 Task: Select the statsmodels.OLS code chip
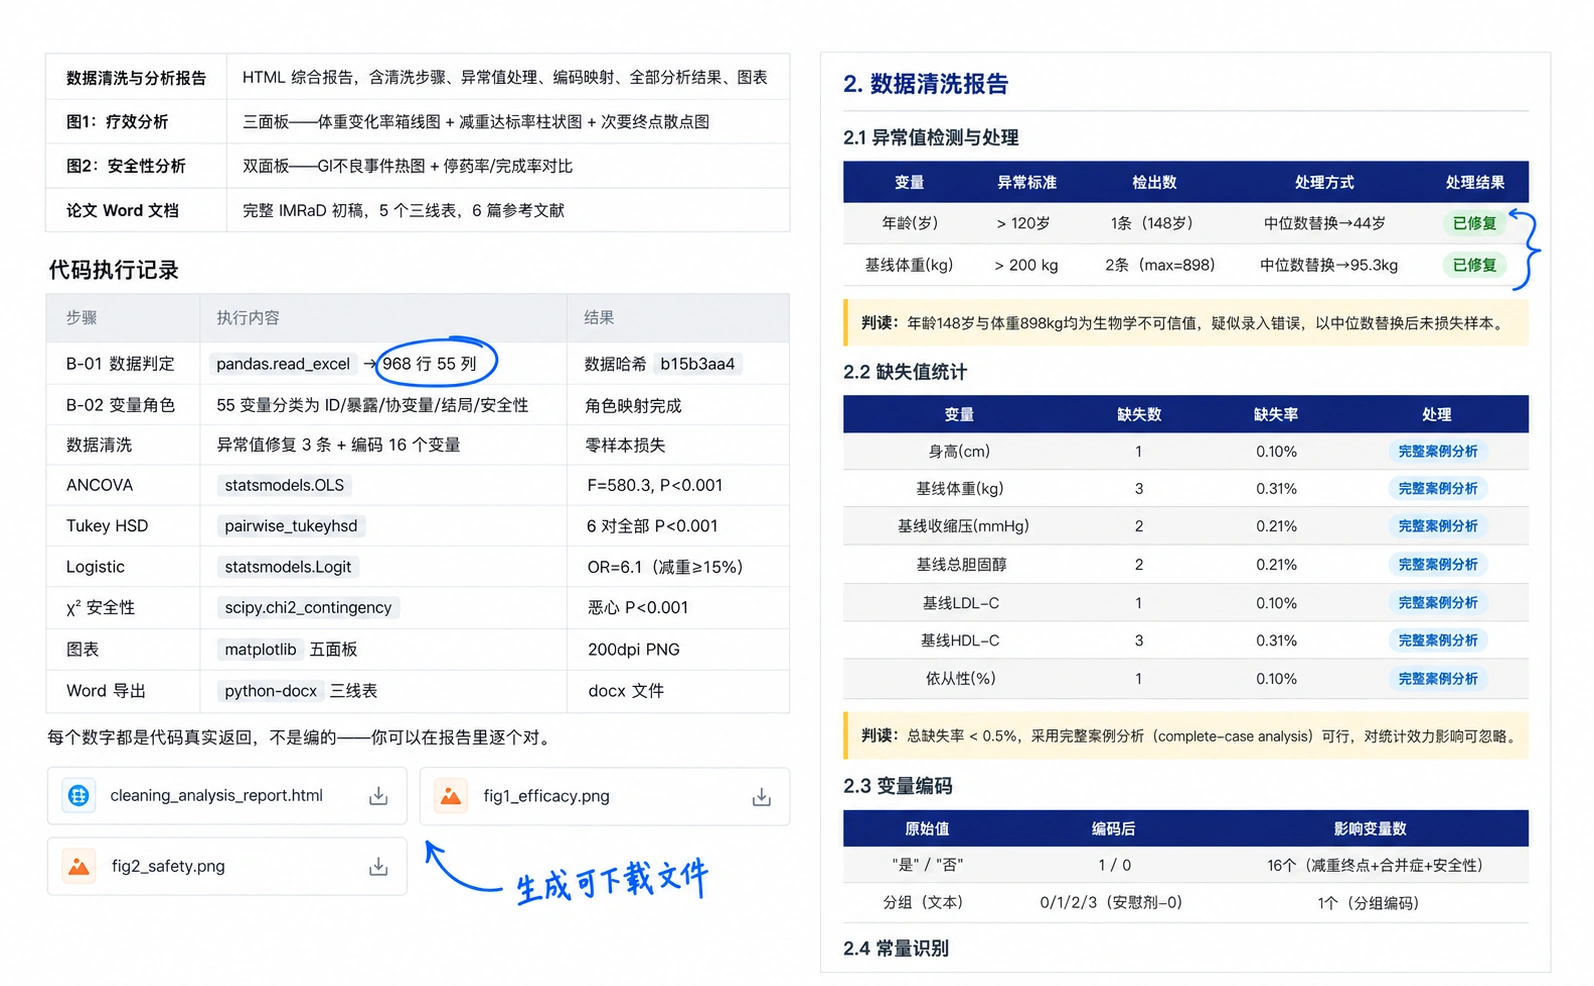pos(284,485)
